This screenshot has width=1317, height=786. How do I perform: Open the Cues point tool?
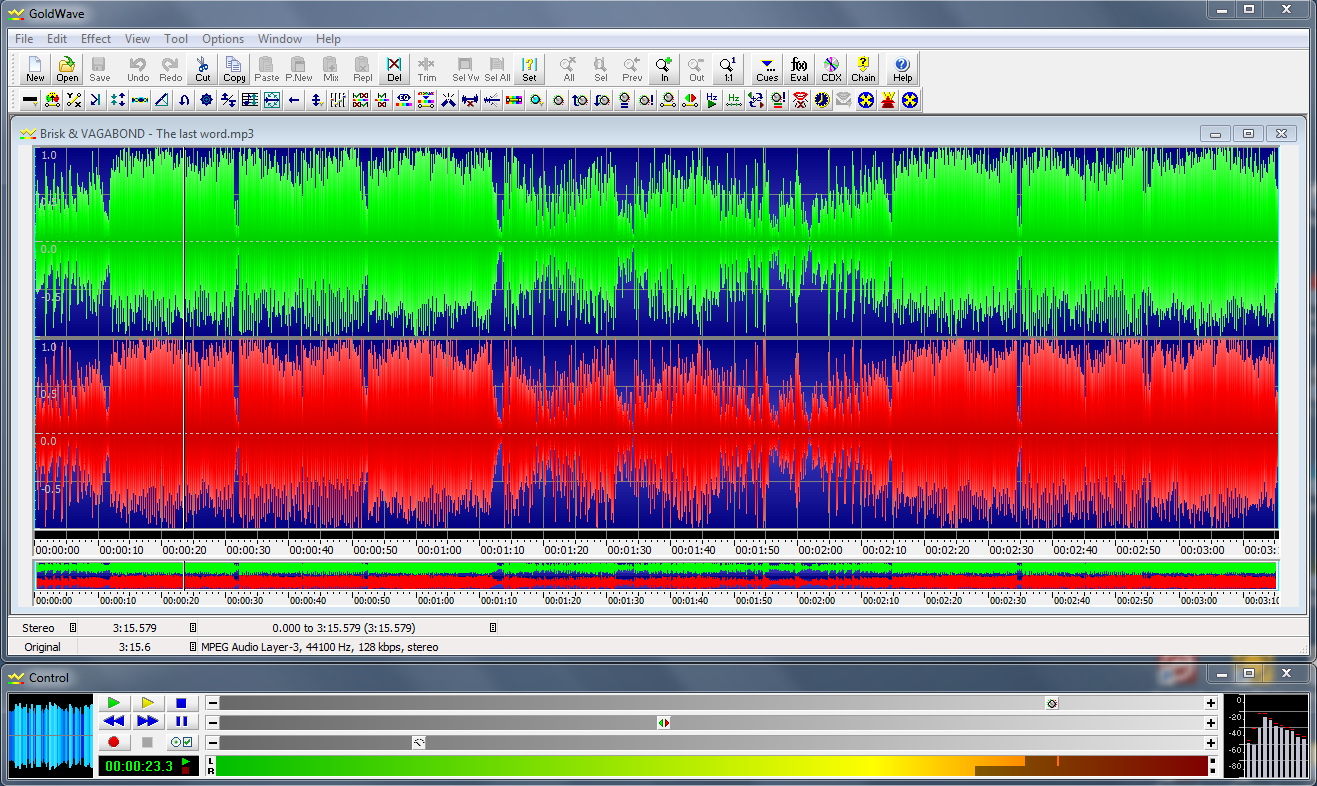pyautogui.click(x=767, y=69)
